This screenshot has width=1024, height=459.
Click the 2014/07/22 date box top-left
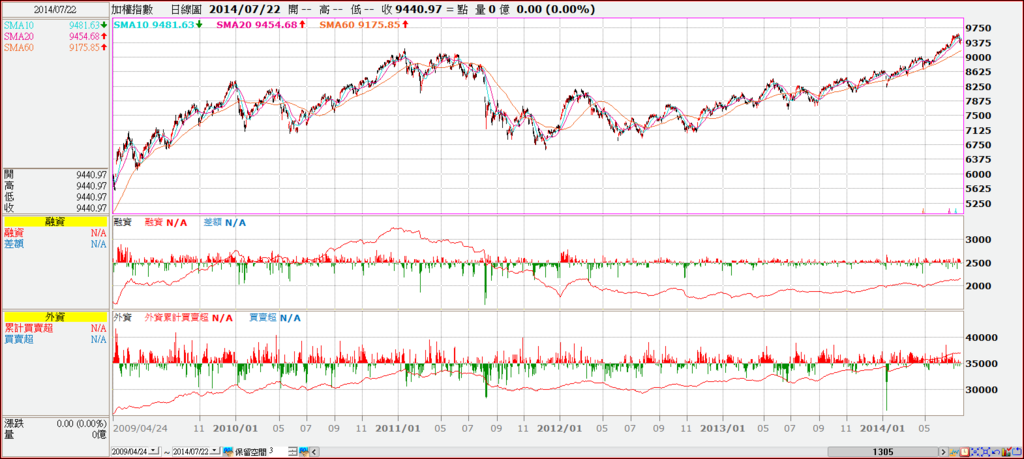[55, 9]
